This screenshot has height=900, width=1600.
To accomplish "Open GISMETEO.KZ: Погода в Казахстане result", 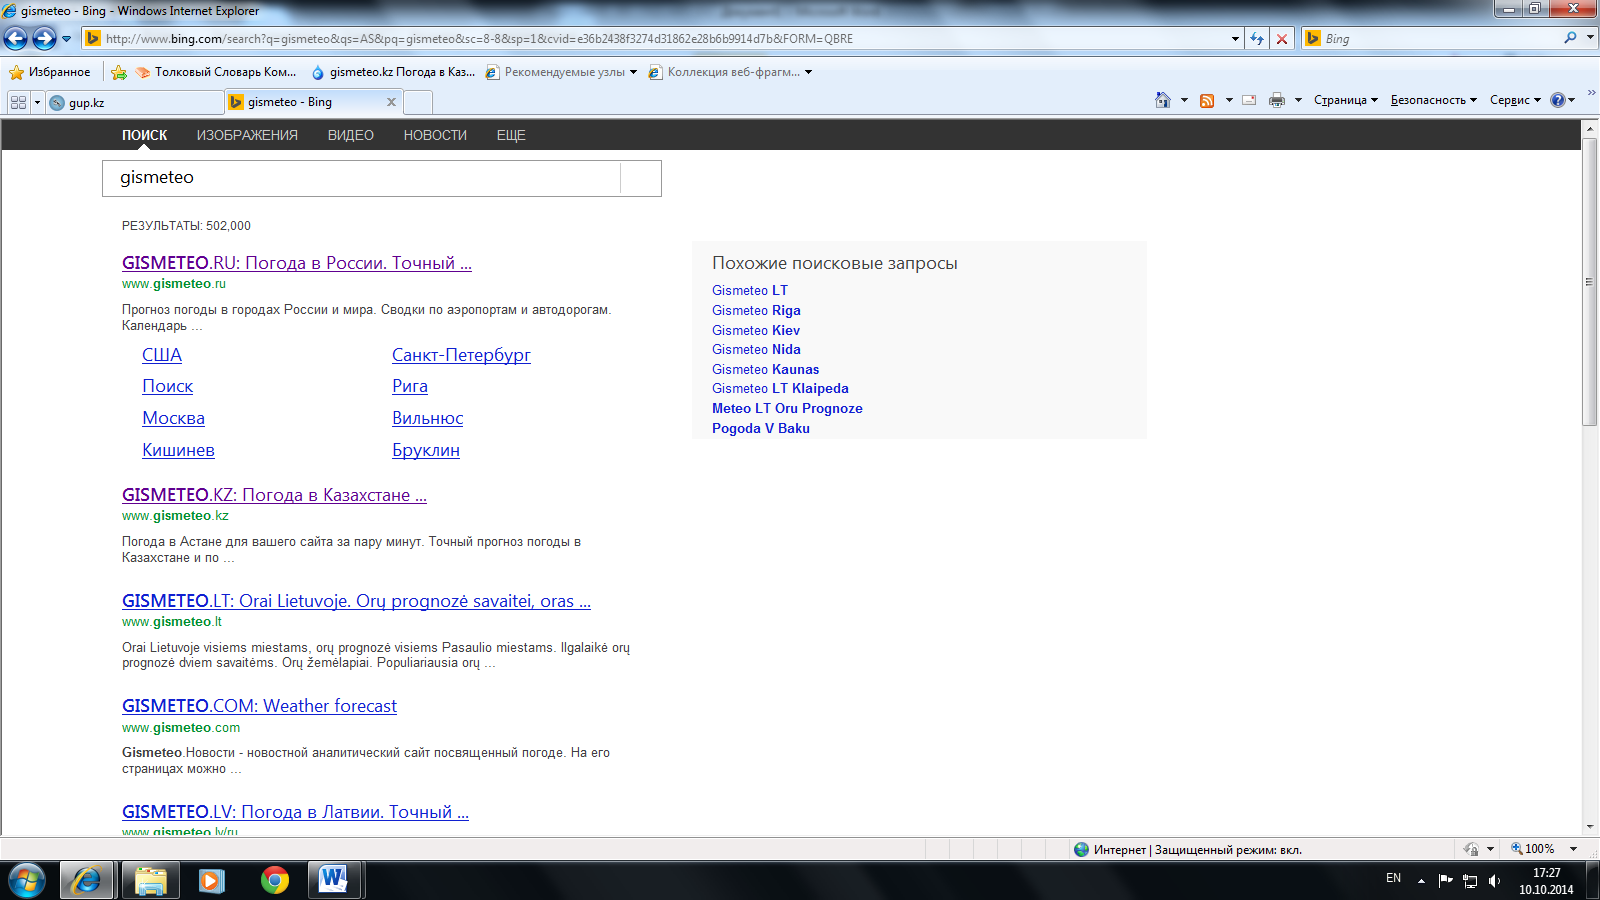I will pos(274,495).
